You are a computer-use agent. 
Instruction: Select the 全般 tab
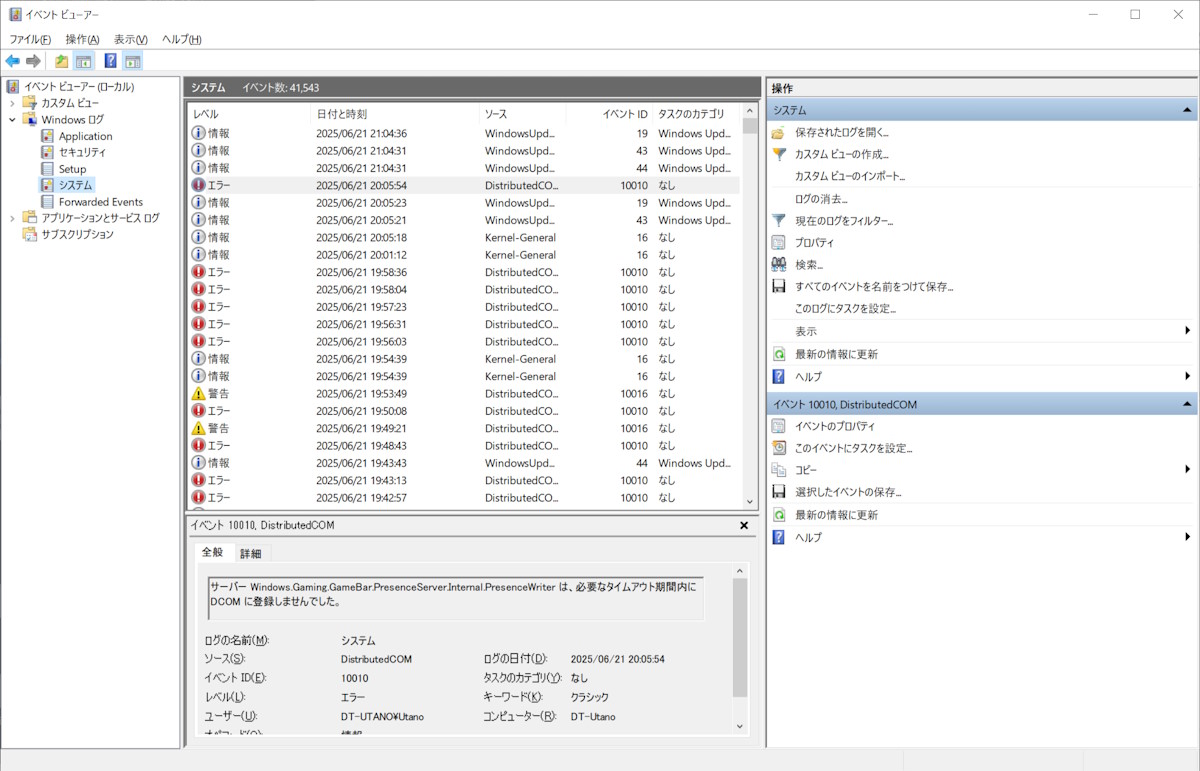click(x=213, y=552)
